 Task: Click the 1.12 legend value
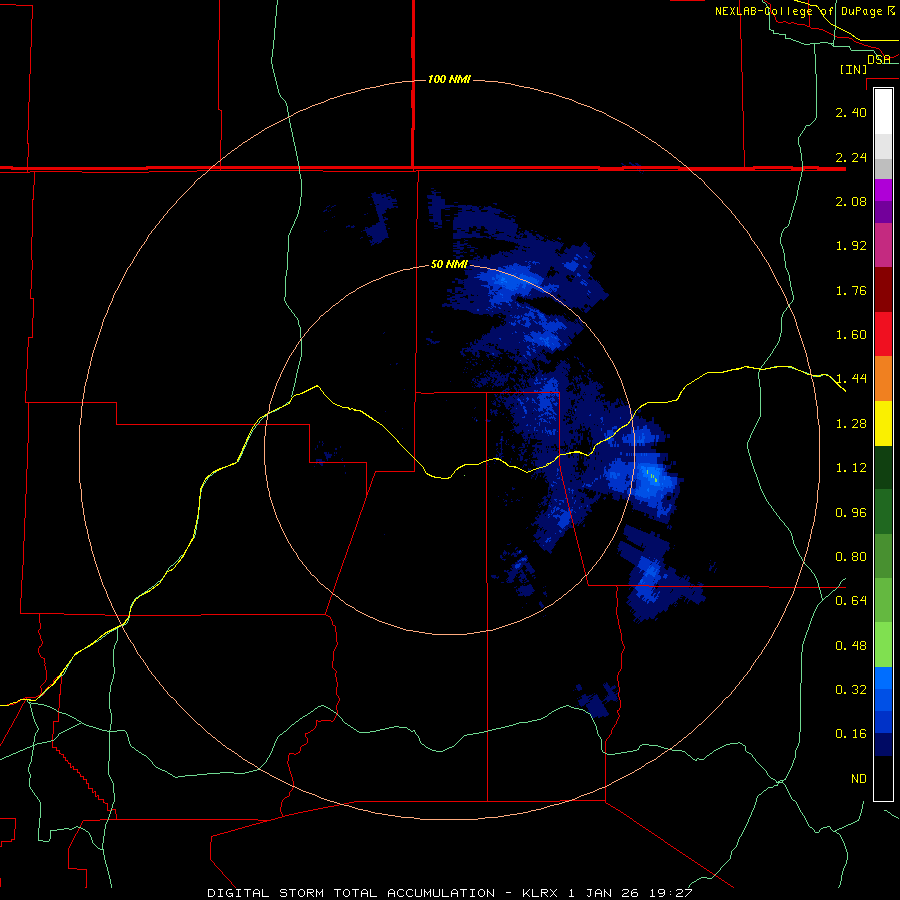point(851,468)
